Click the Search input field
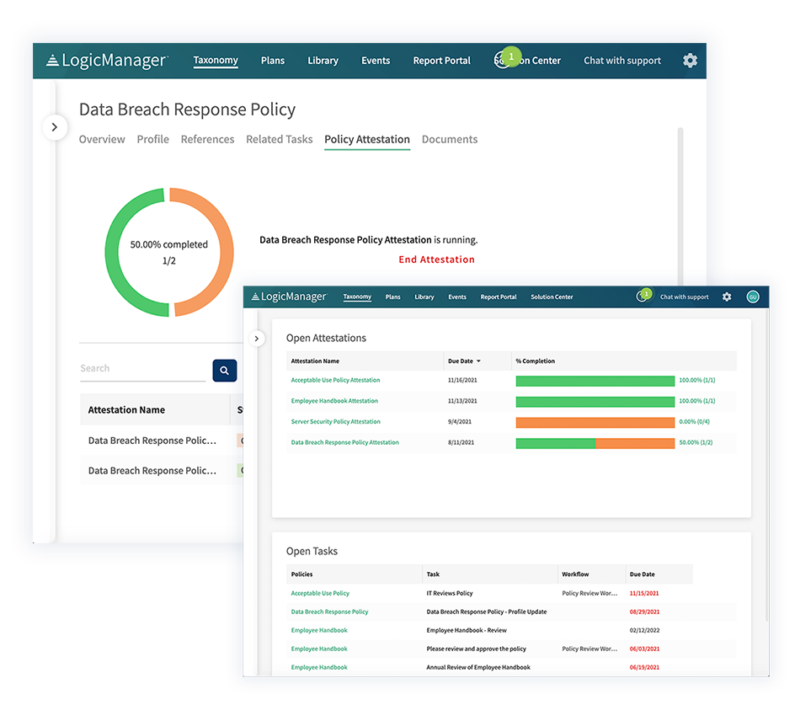800x716 pixels. click(140, 369)
